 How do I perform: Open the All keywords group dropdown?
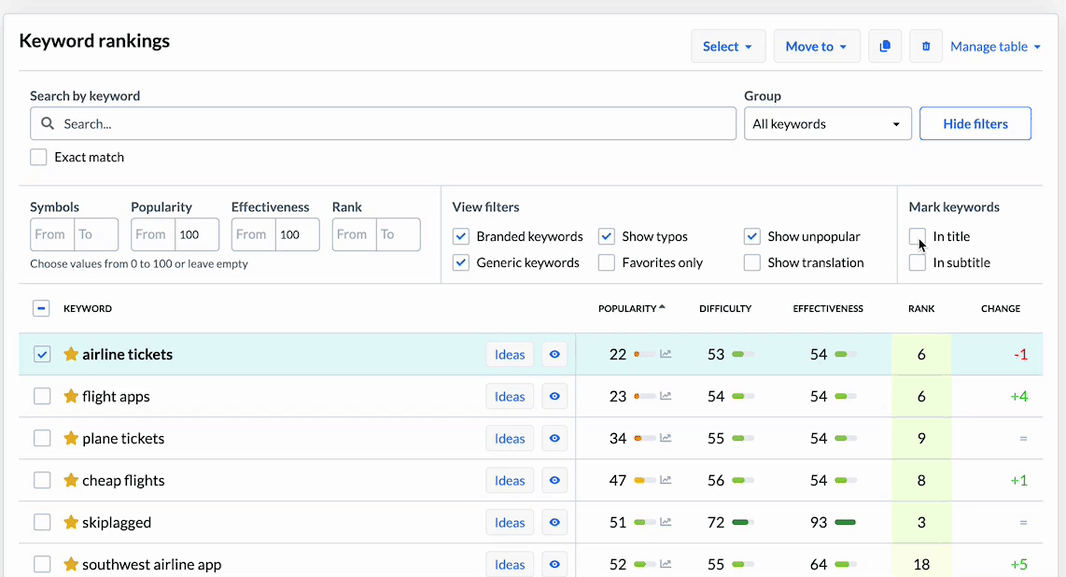tap(827, 124)
